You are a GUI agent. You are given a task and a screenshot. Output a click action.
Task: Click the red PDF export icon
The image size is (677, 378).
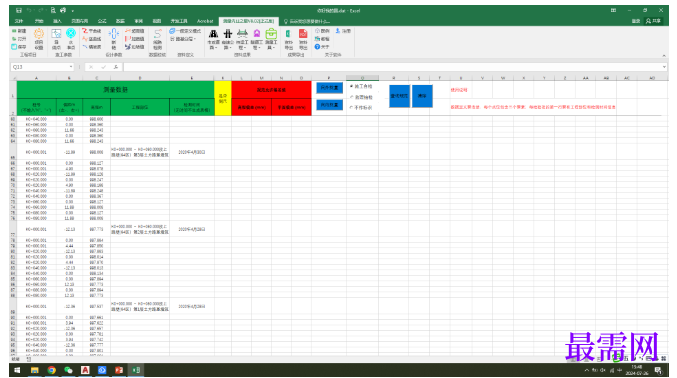(x=303, y=34)
